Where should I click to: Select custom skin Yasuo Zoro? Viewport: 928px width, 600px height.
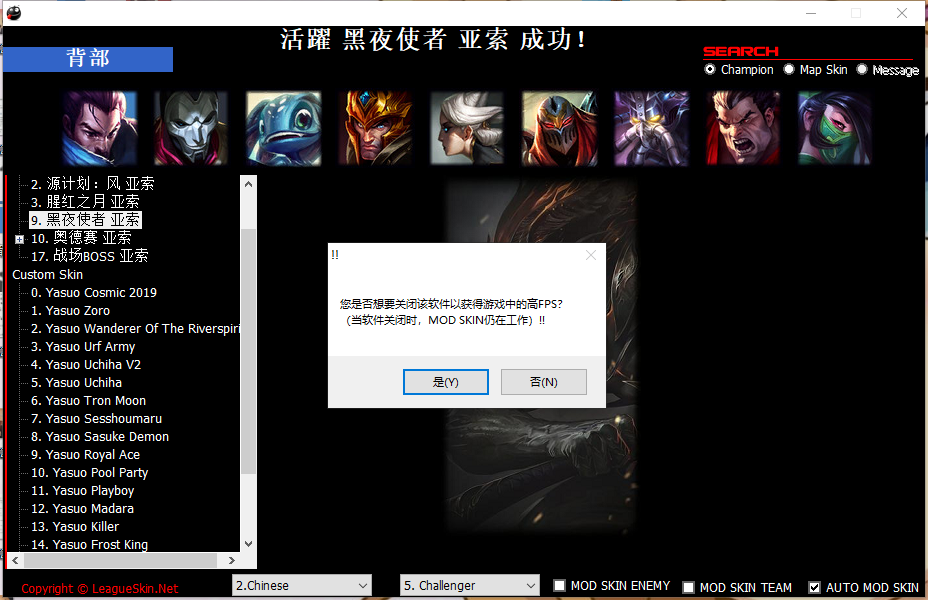(70, 311)
